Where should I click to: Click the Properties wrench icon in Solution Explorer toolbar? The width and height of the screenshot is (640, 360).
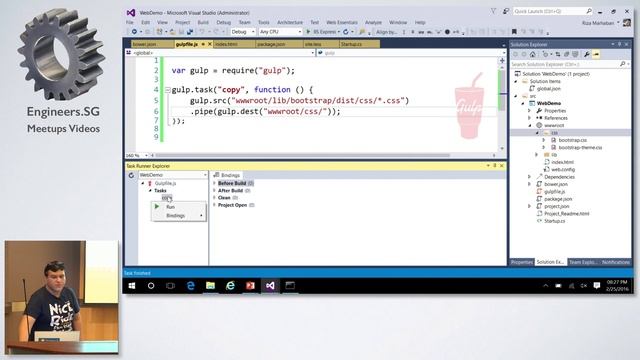coord(587,54)
